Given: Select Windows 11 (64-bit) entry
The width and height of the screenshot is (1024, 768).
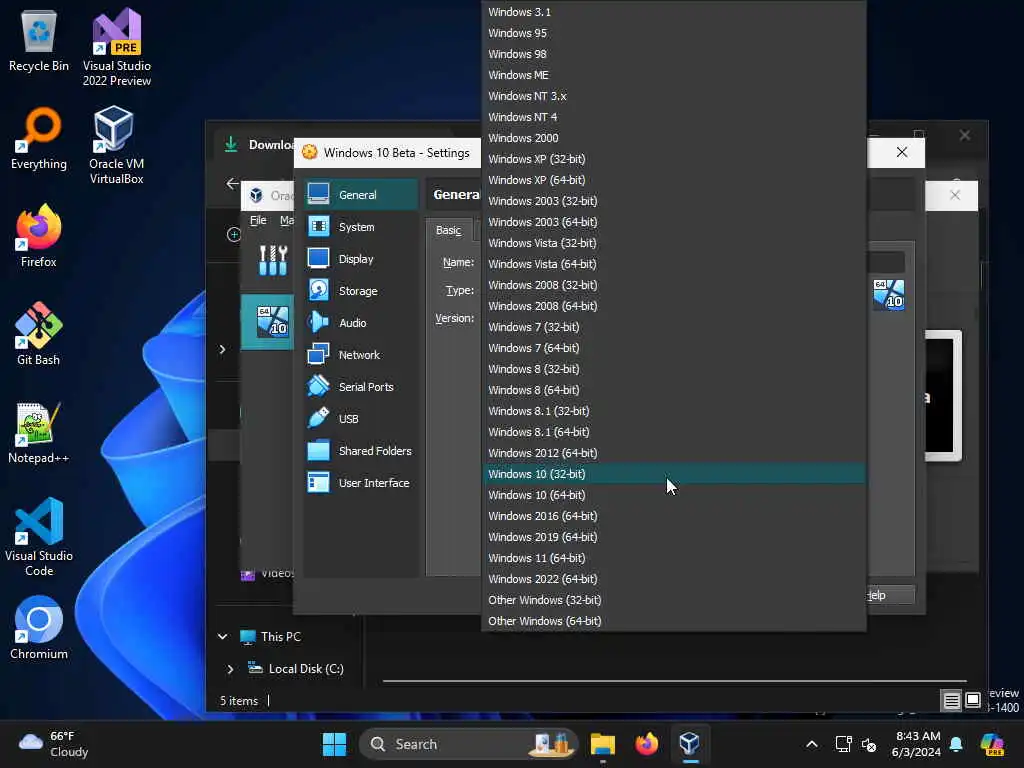Looking at the screenshot, I should [674, 558].
